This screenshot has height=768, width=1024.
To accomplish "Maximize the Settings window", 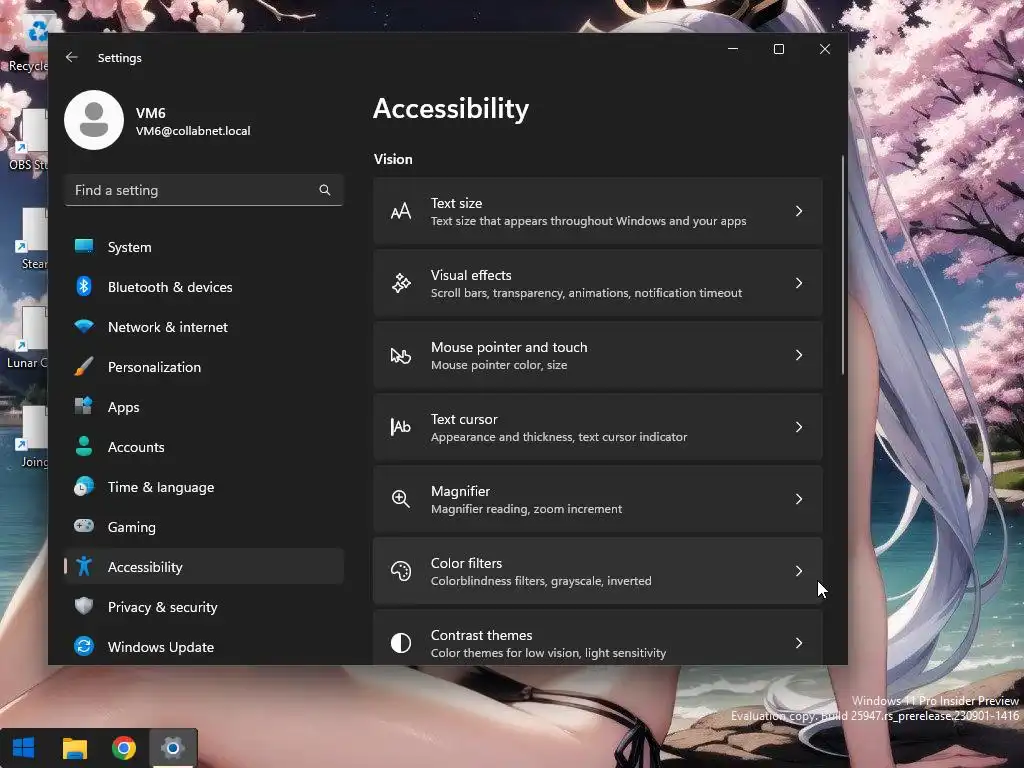I will [x=778, y=49].
